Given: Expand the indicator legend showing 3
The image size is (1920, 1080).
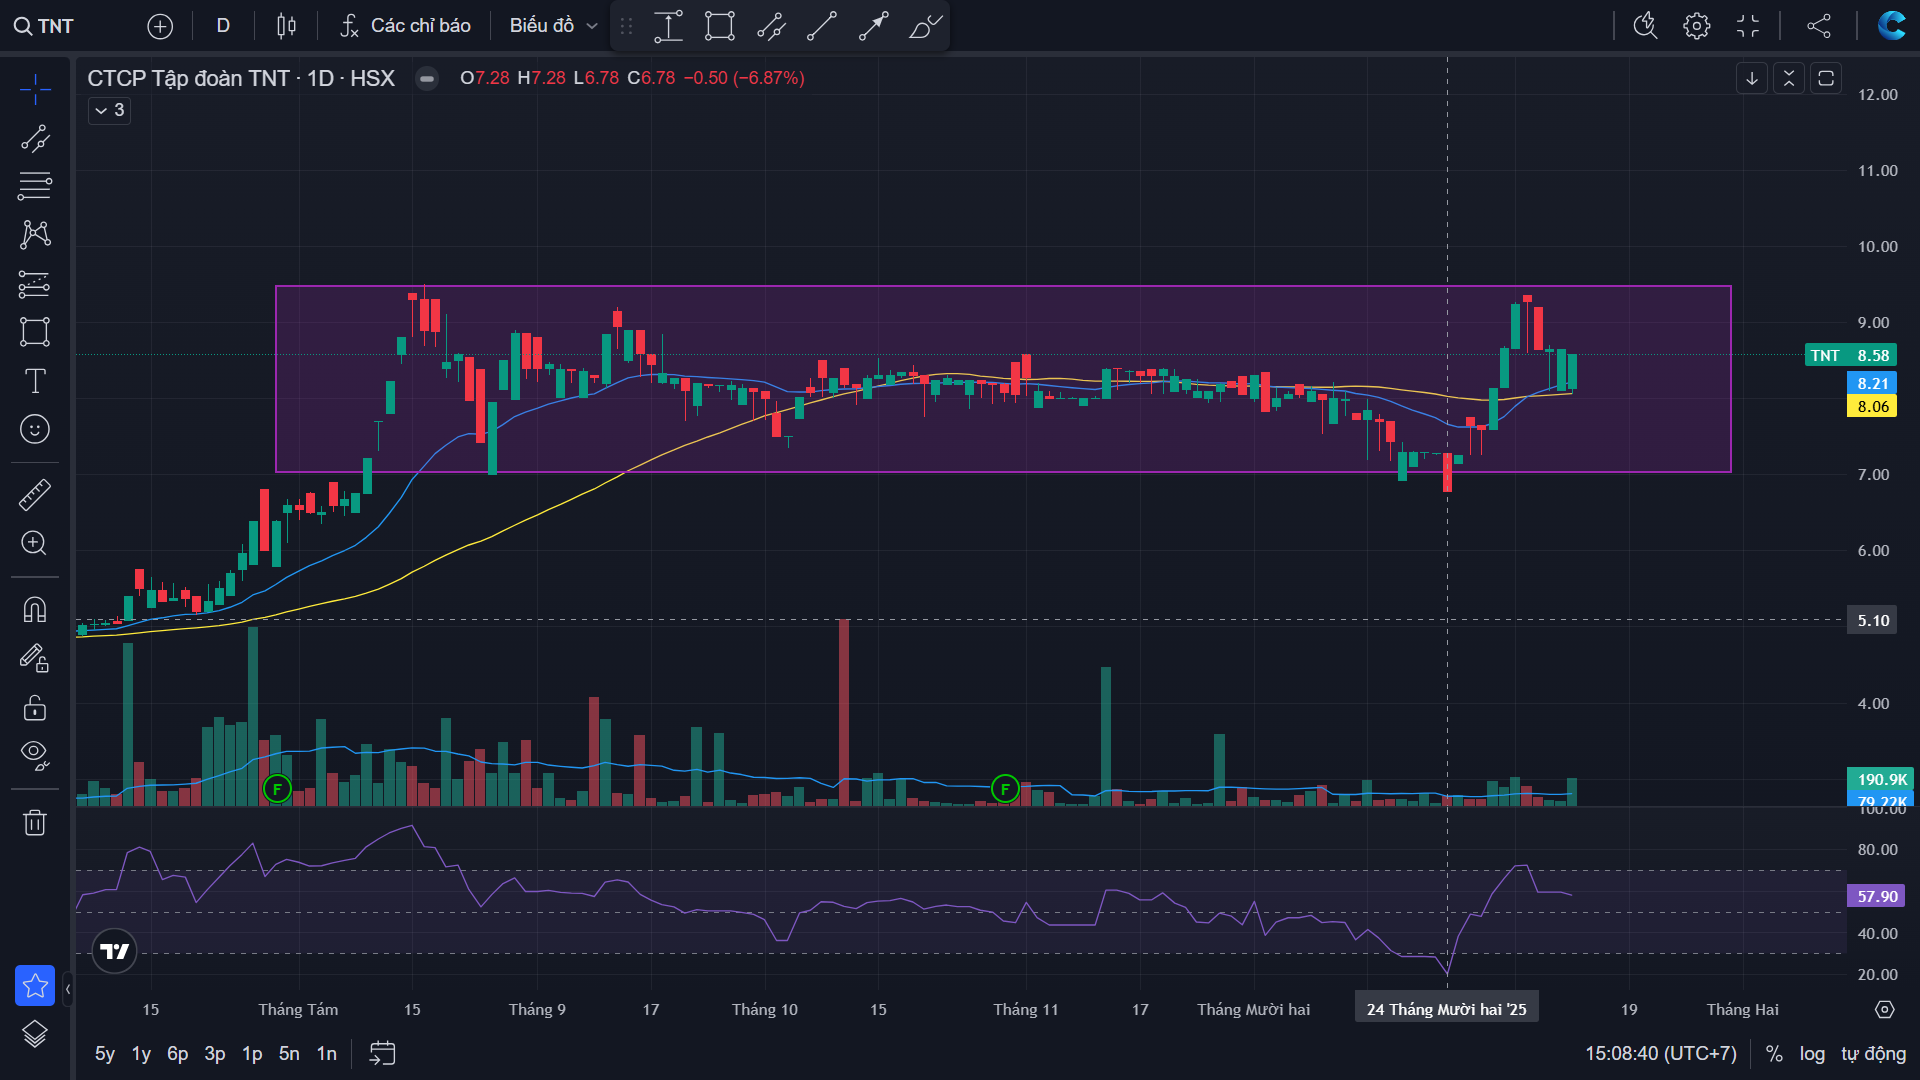Looking at the screenshot, I should click(109, 110).
